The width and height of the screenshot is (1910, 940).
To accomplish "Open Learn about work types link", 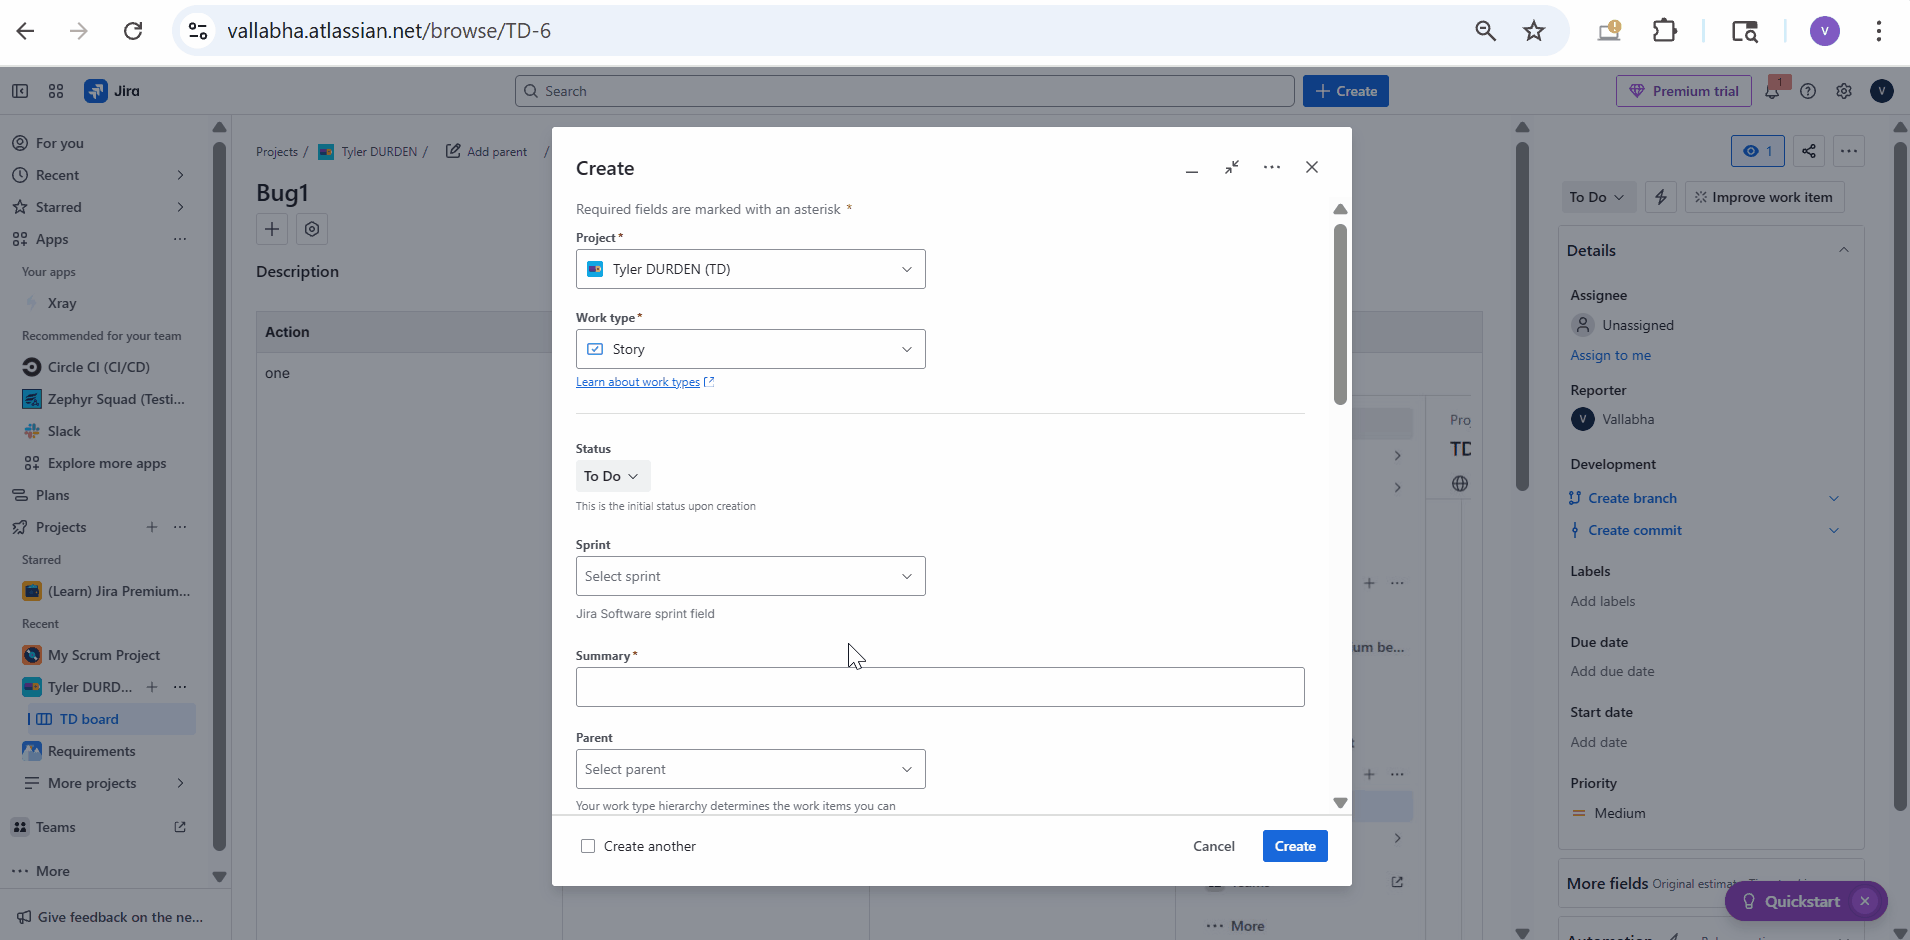I will click(x=638, y=382).
